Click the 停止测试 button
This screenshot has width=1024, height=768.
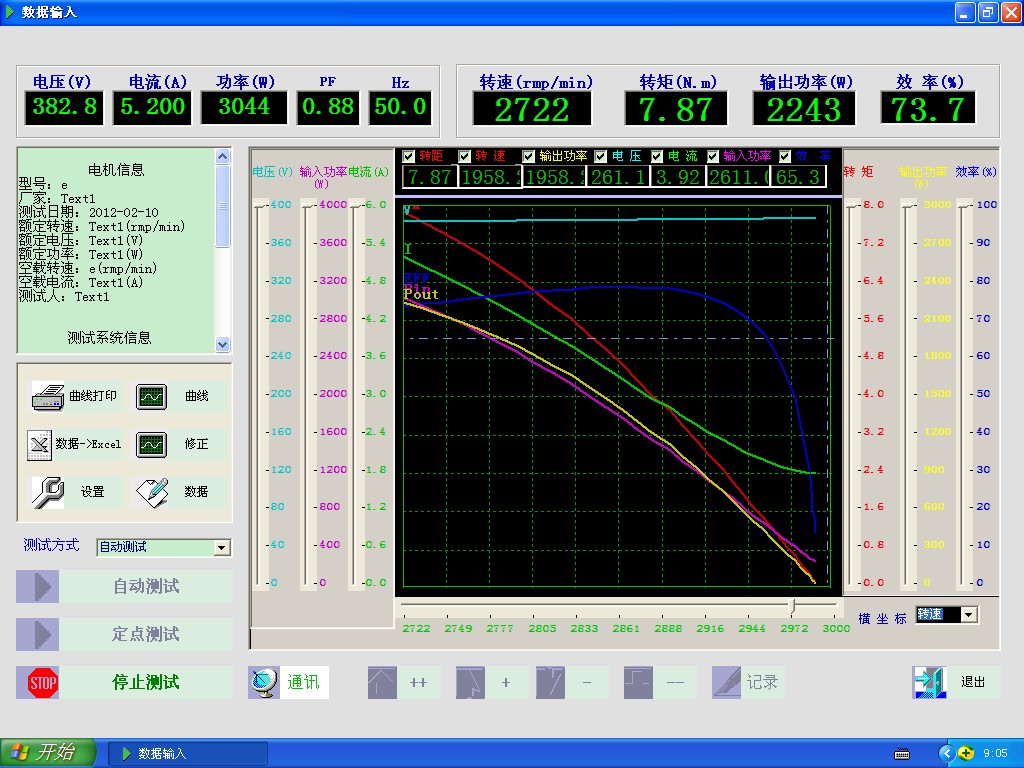tap(146, 682)
